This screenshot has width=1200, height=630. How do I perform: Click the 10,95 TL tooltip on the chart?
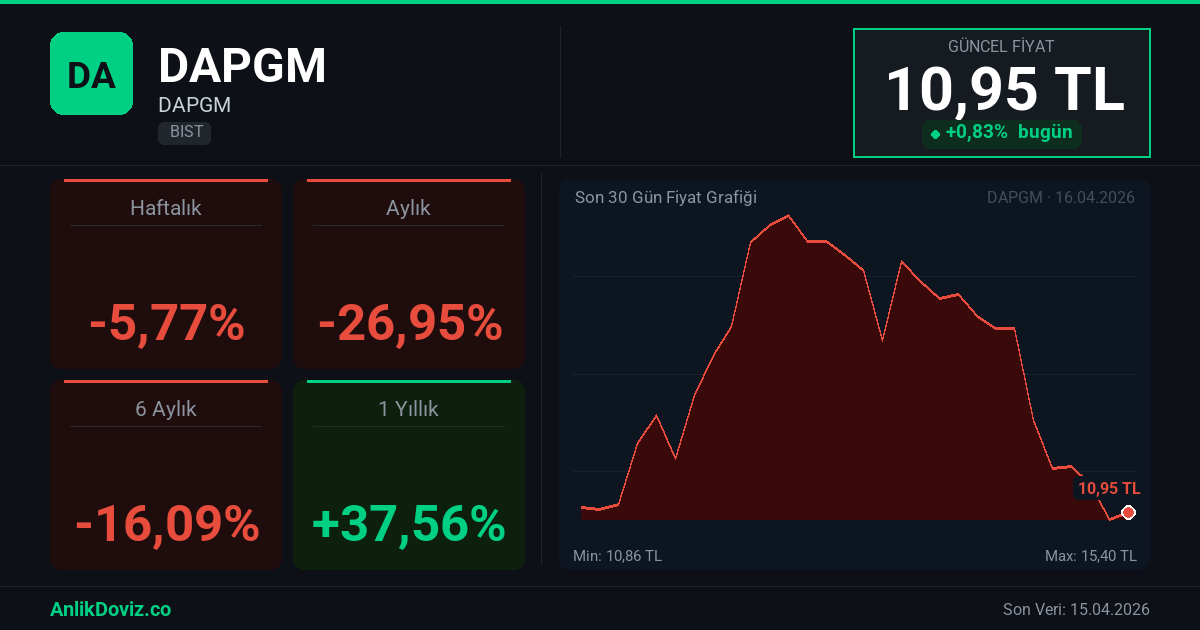pos(1108,488)
